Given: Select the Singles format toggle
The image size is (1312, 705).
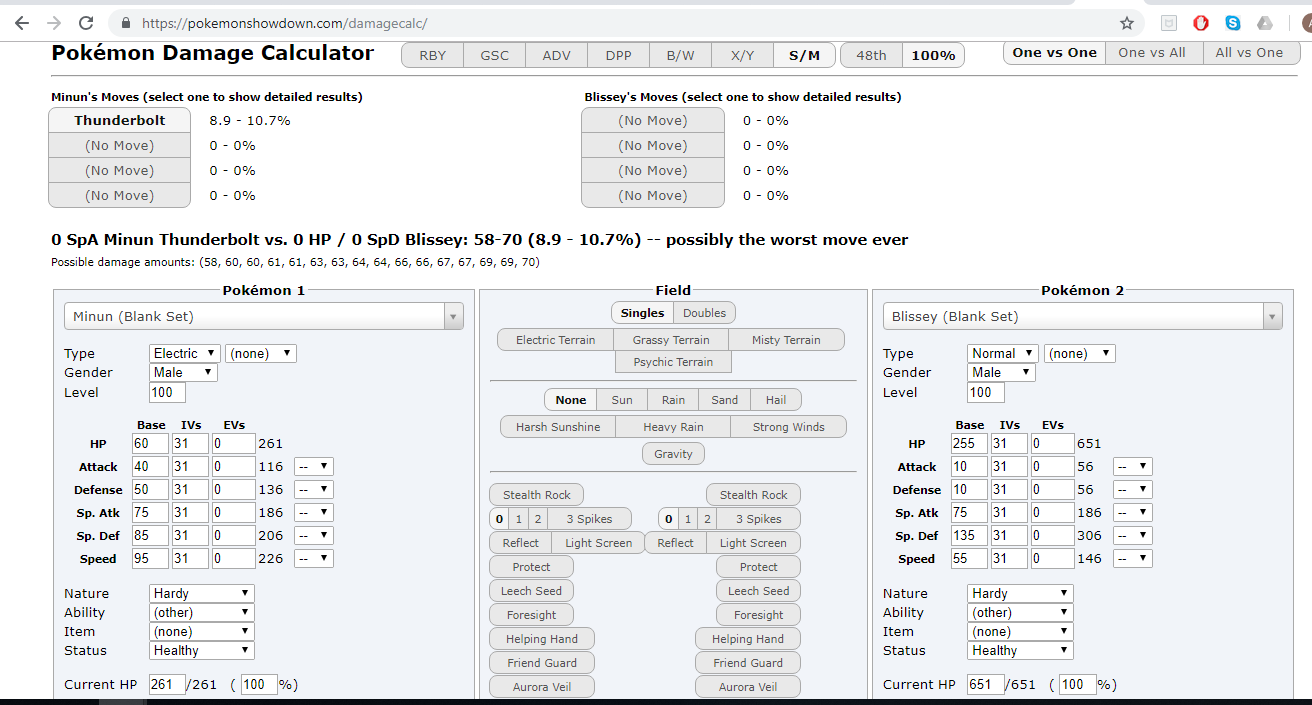Looking at the screenshot, I should coord(642,313).
